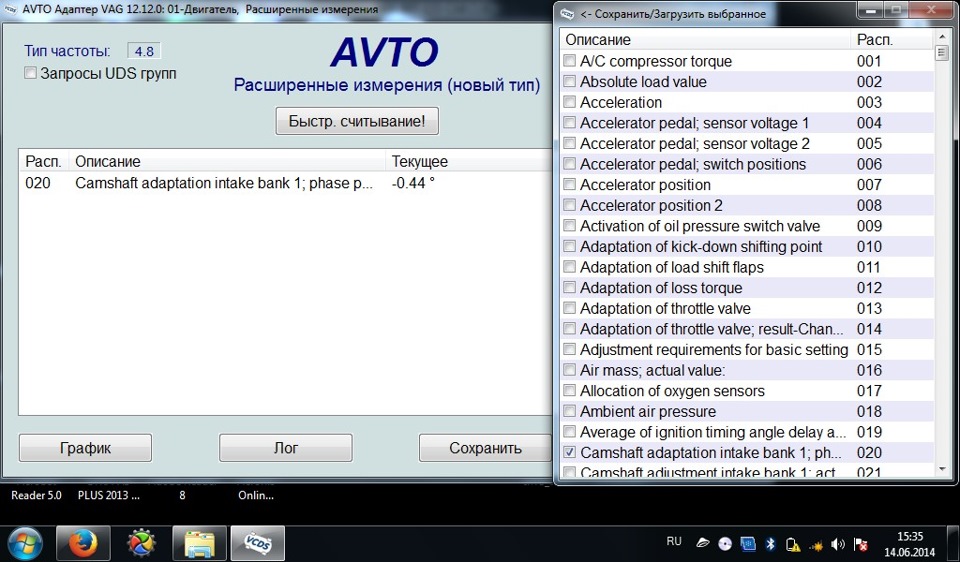Select Adaptation of throttle valve; result-Chan... row
This screenshot has width=960, height=562.
click(747, 329)
